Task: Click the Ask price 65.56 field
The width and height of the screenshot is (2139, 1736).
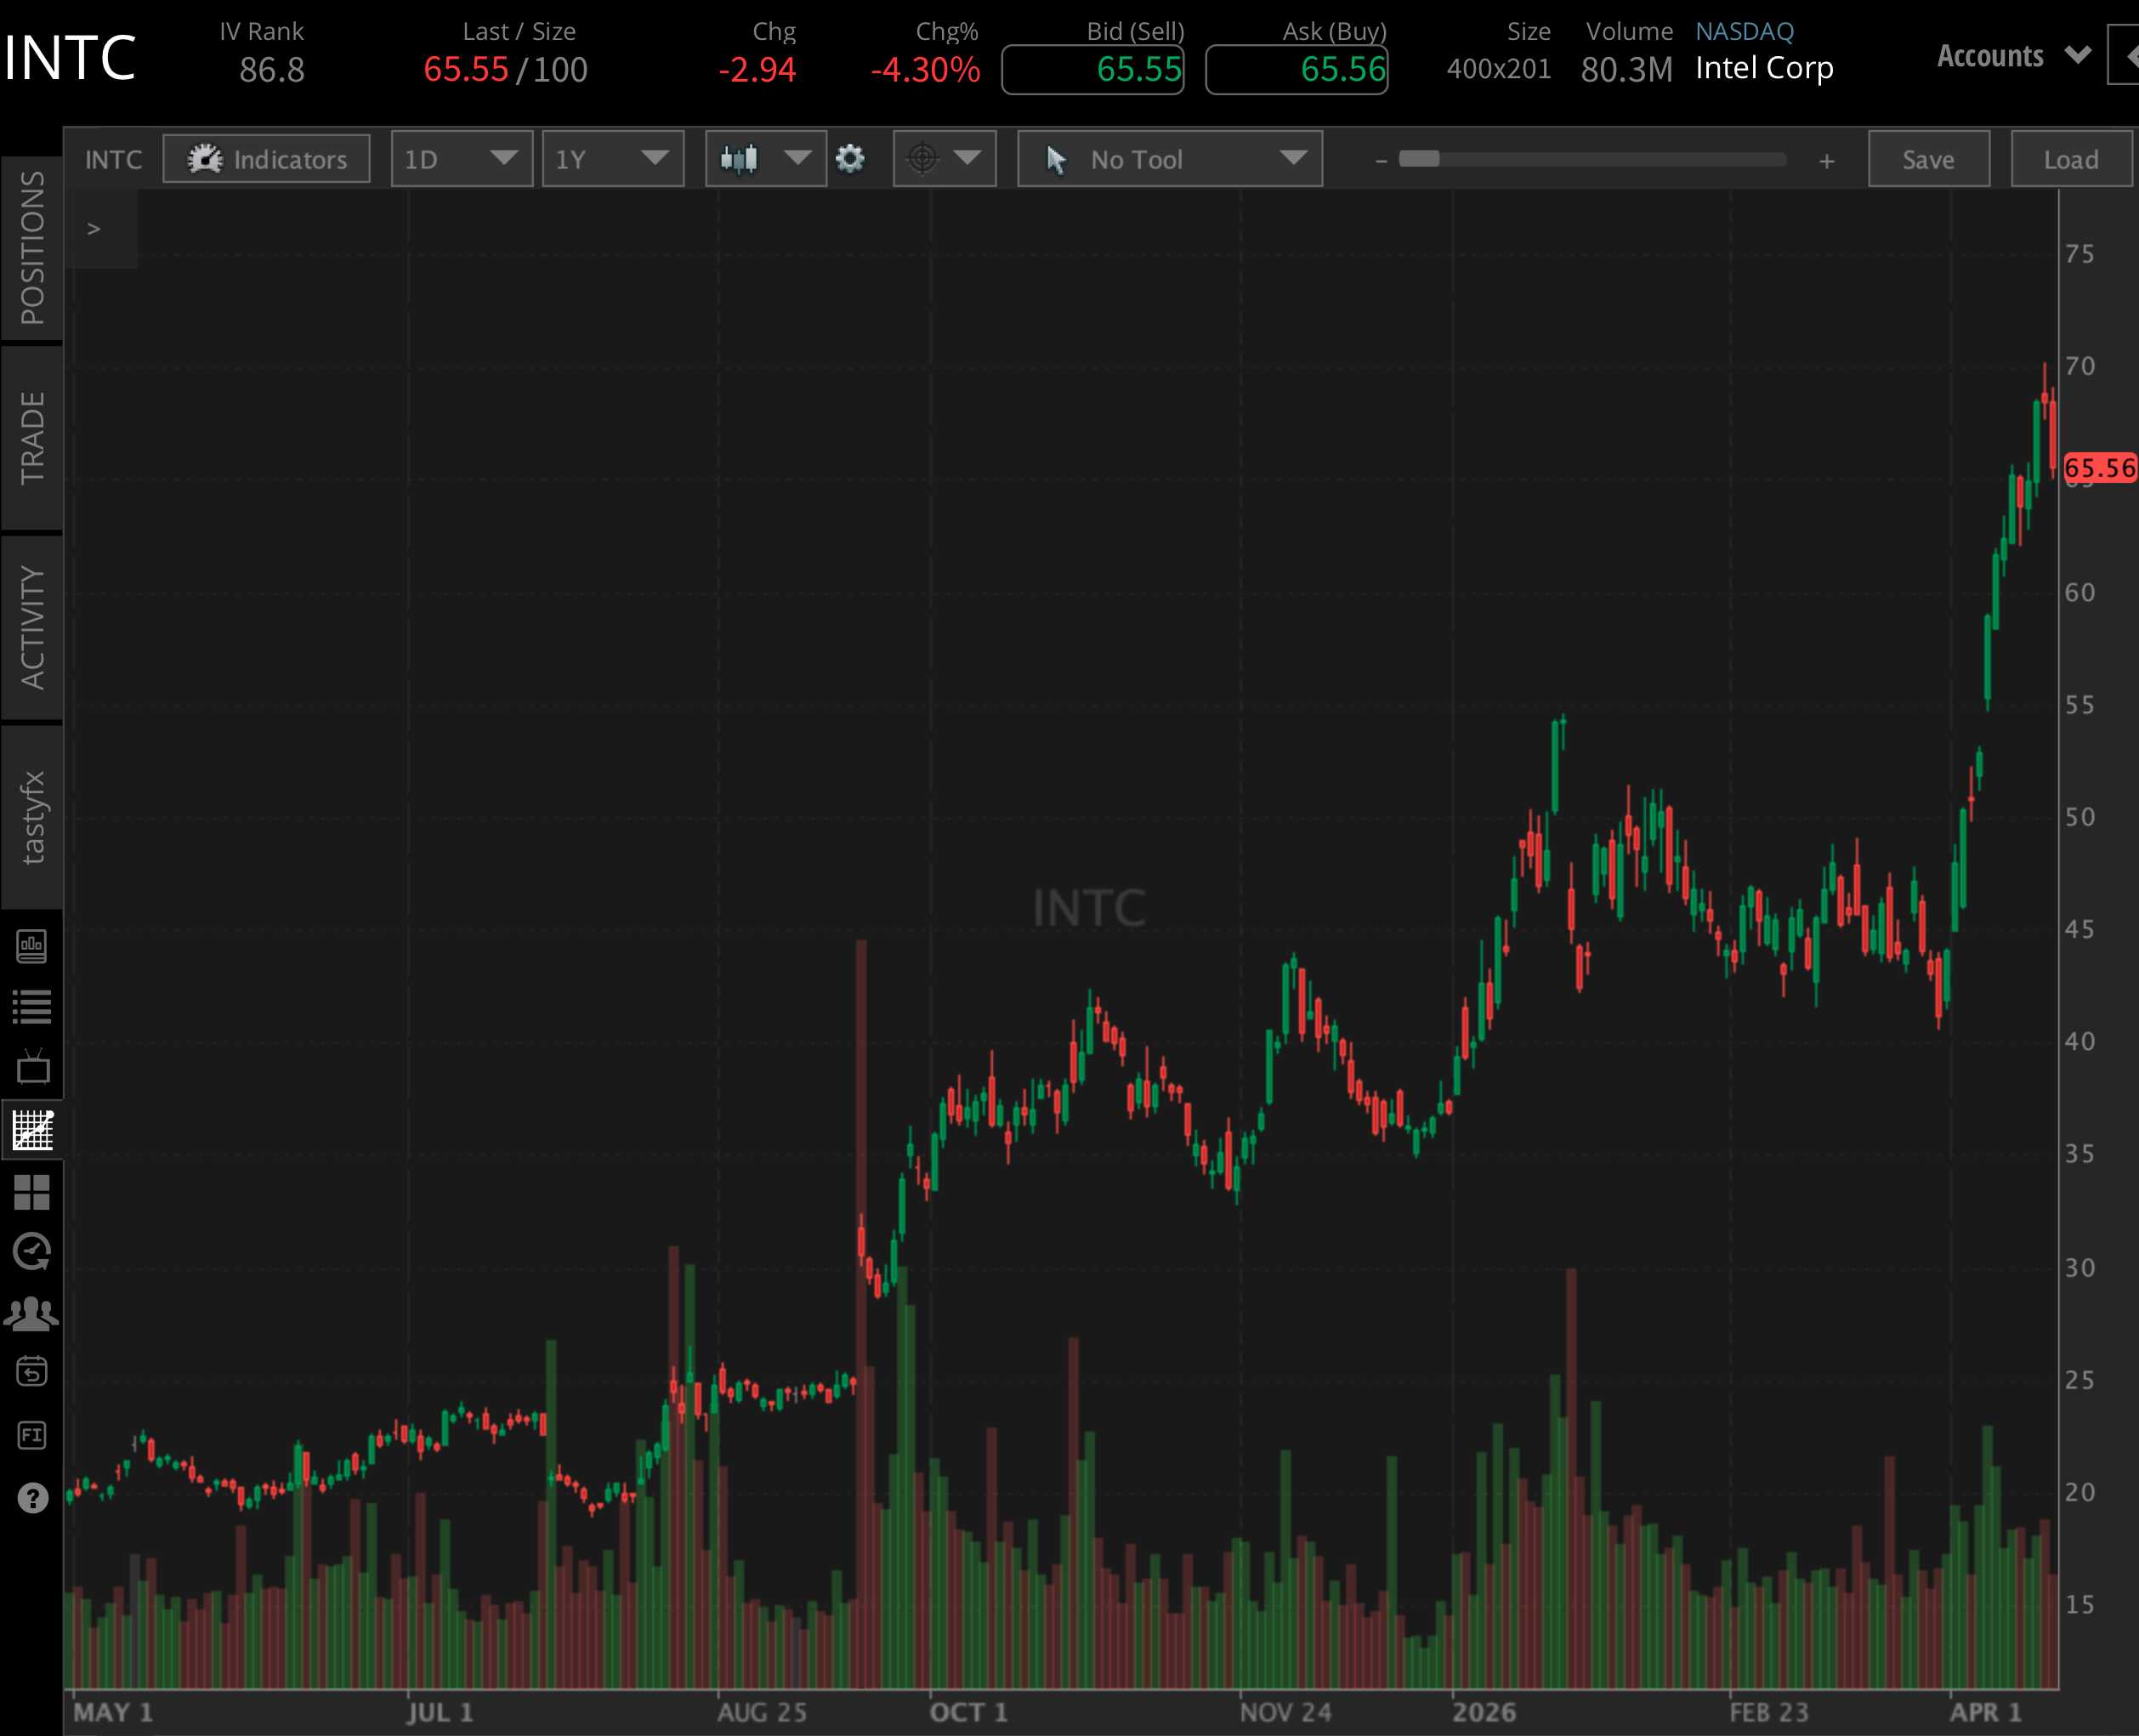Action: coord(1297,70)
